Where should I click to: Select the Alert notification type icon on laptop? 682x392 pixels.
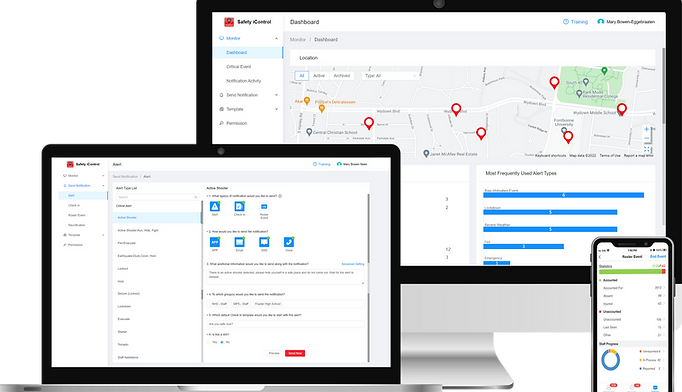(x=215, y=206)
